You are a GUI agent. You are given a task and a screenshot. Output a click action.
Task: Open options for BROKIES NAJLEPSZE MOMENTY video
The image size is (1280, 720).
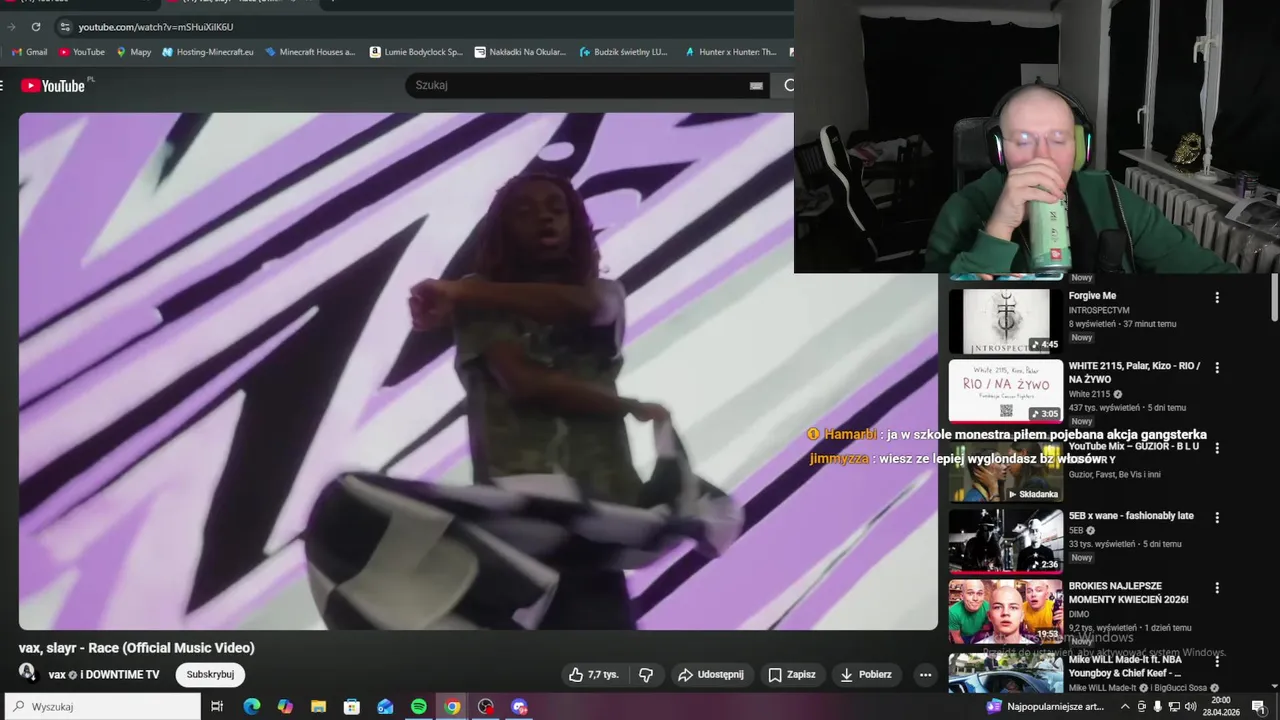[1217, 588]
